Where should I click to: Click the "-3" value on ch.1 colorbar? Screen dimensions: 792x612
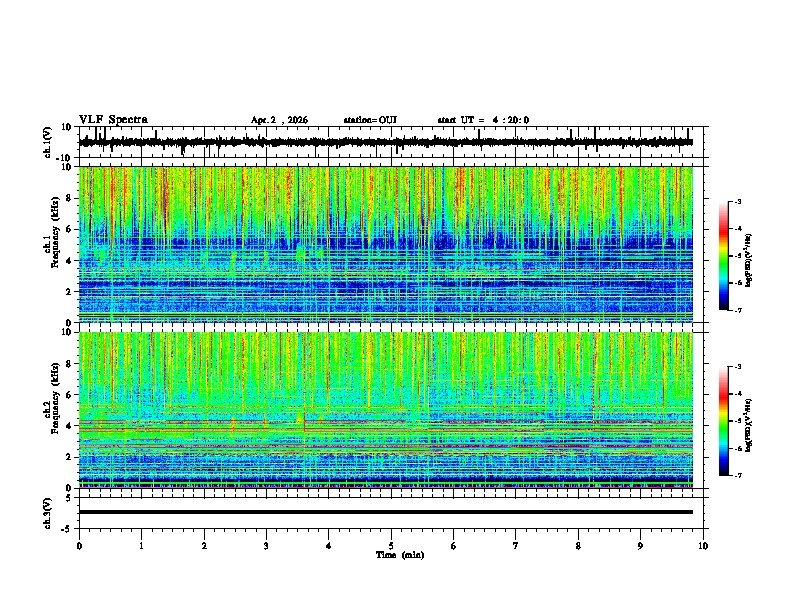coord(737,201)
